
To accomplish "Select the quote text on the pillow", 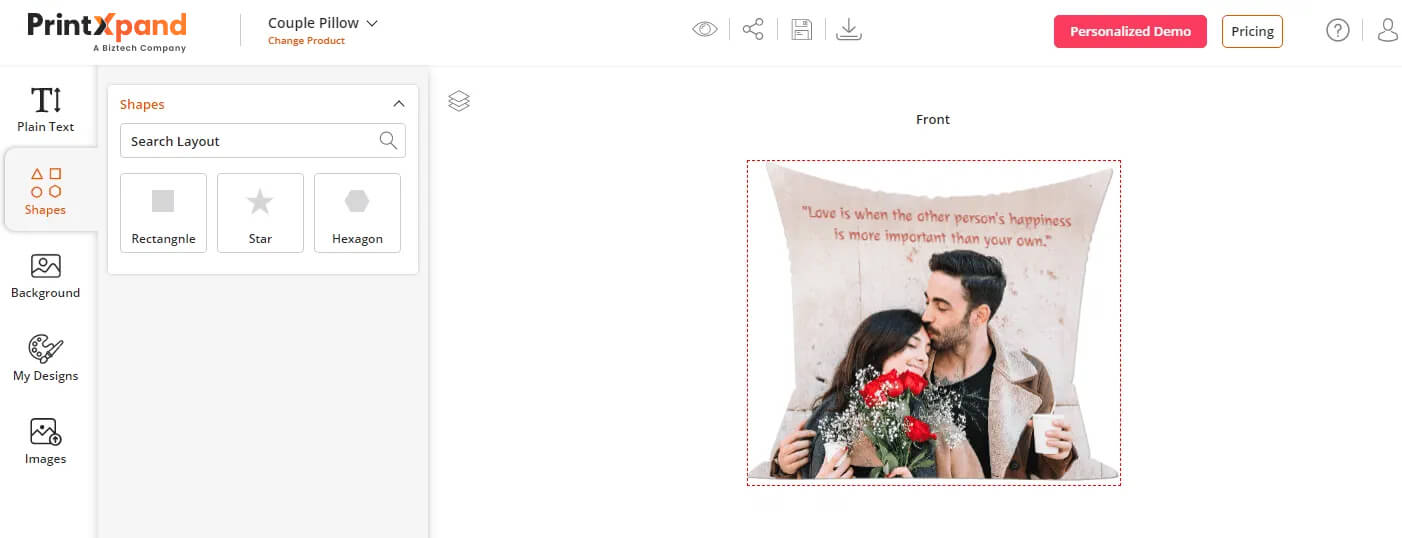I will tap(936, 226).
